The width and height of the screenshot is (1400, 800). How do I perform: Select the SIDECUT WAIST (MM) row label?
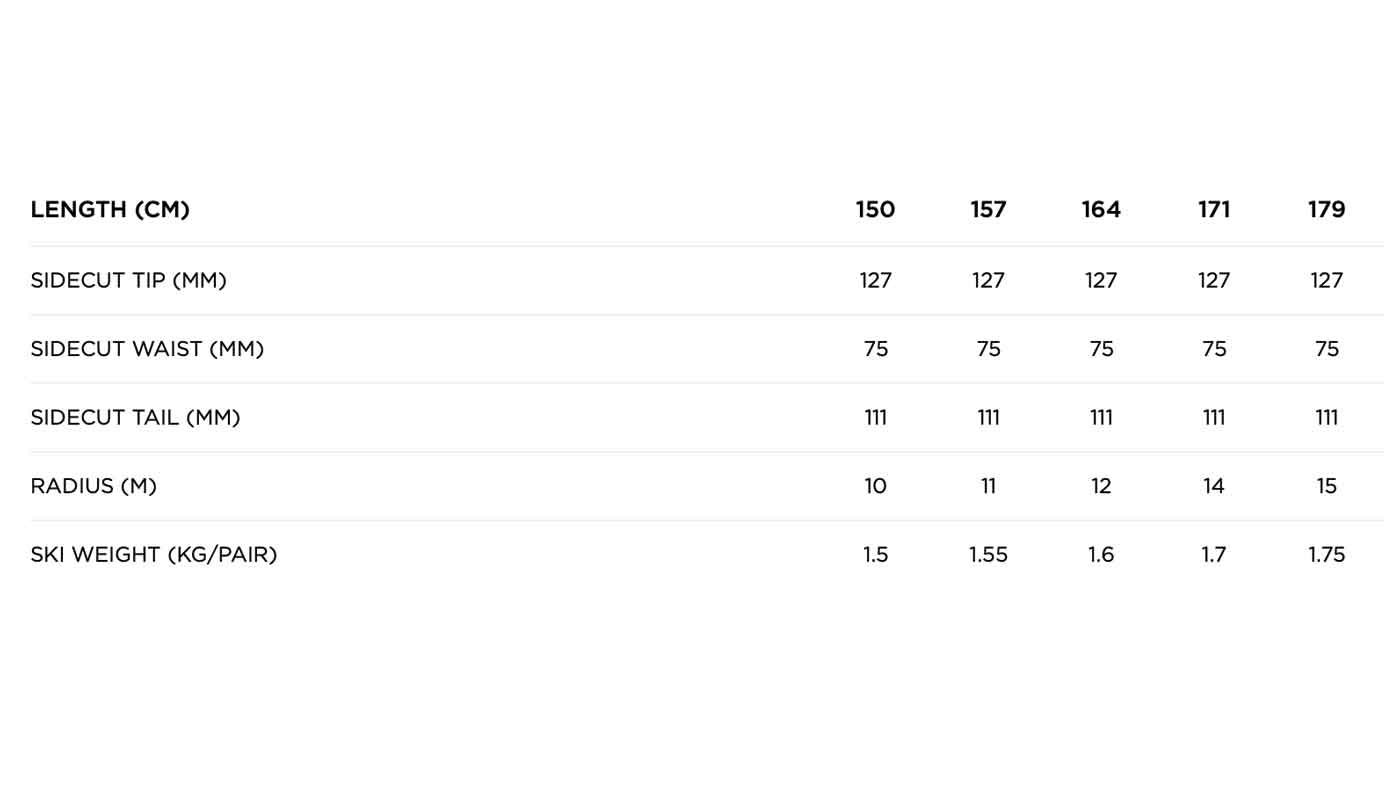pyautogui.click(x=147, y=349)
